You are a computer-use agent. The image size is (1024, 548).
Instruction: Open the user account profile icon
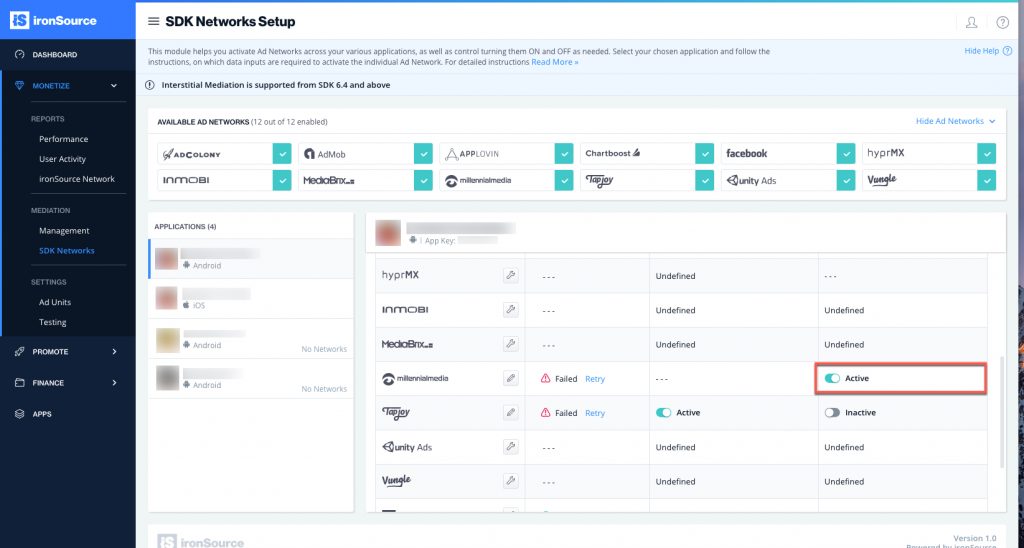[x=971, y=22]
